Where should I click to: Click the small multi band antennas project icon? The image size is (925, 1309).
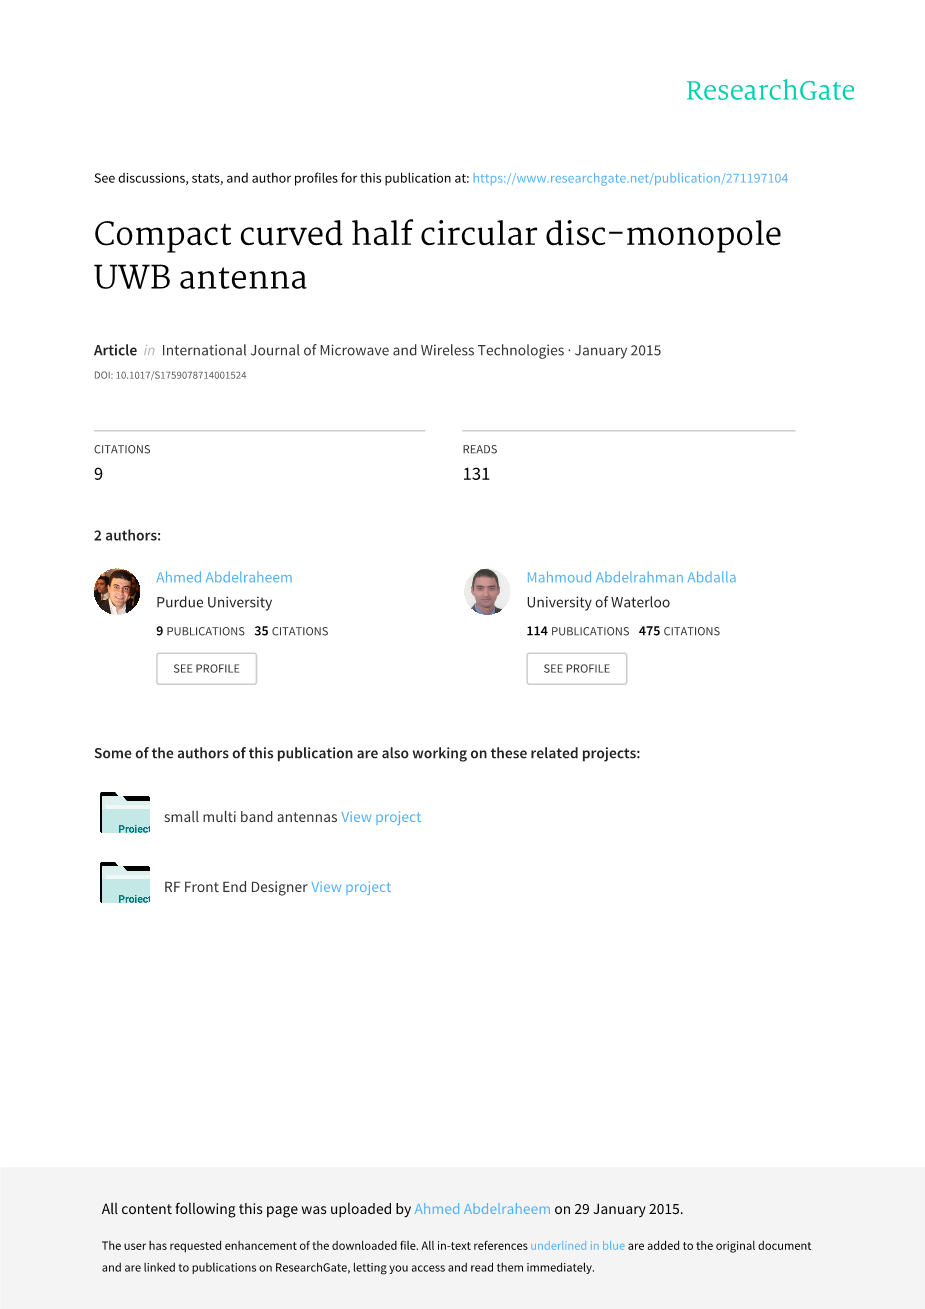[125, 813]
